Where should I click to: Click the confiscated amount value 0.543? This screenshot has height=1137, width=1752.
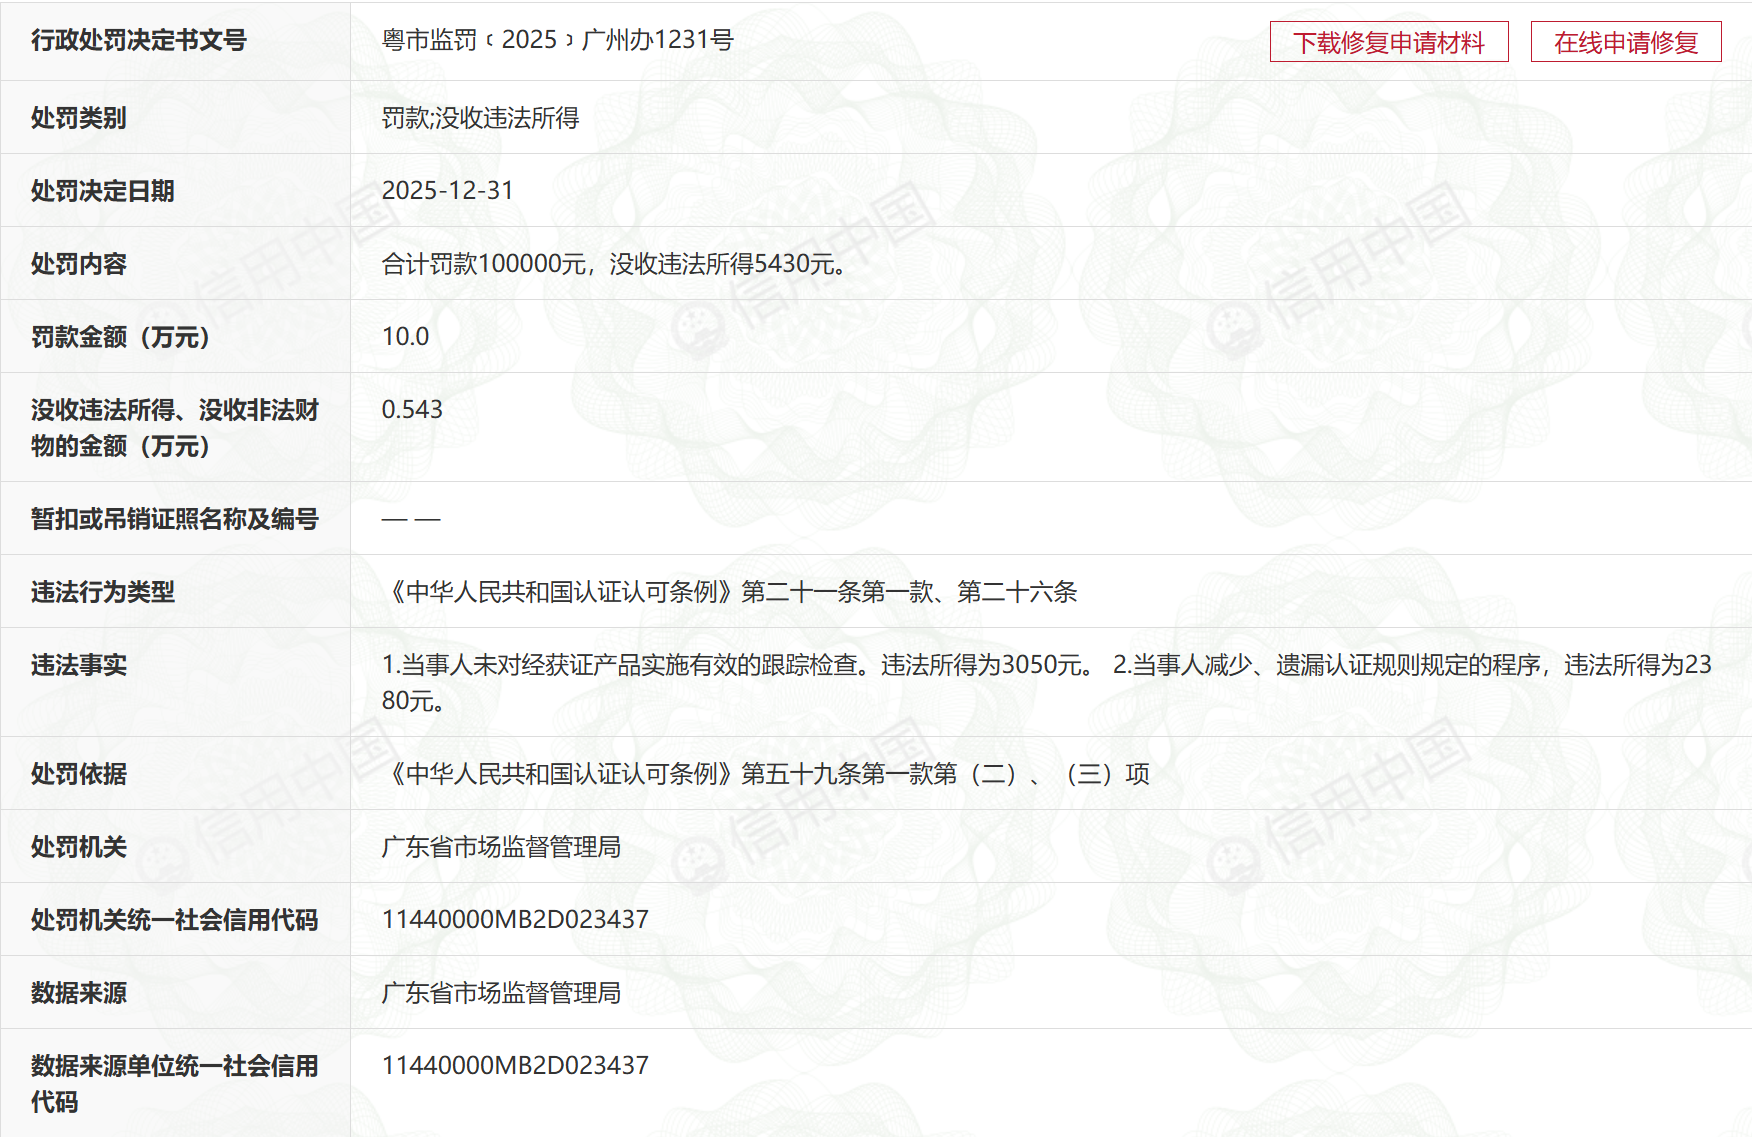[412, 410]
